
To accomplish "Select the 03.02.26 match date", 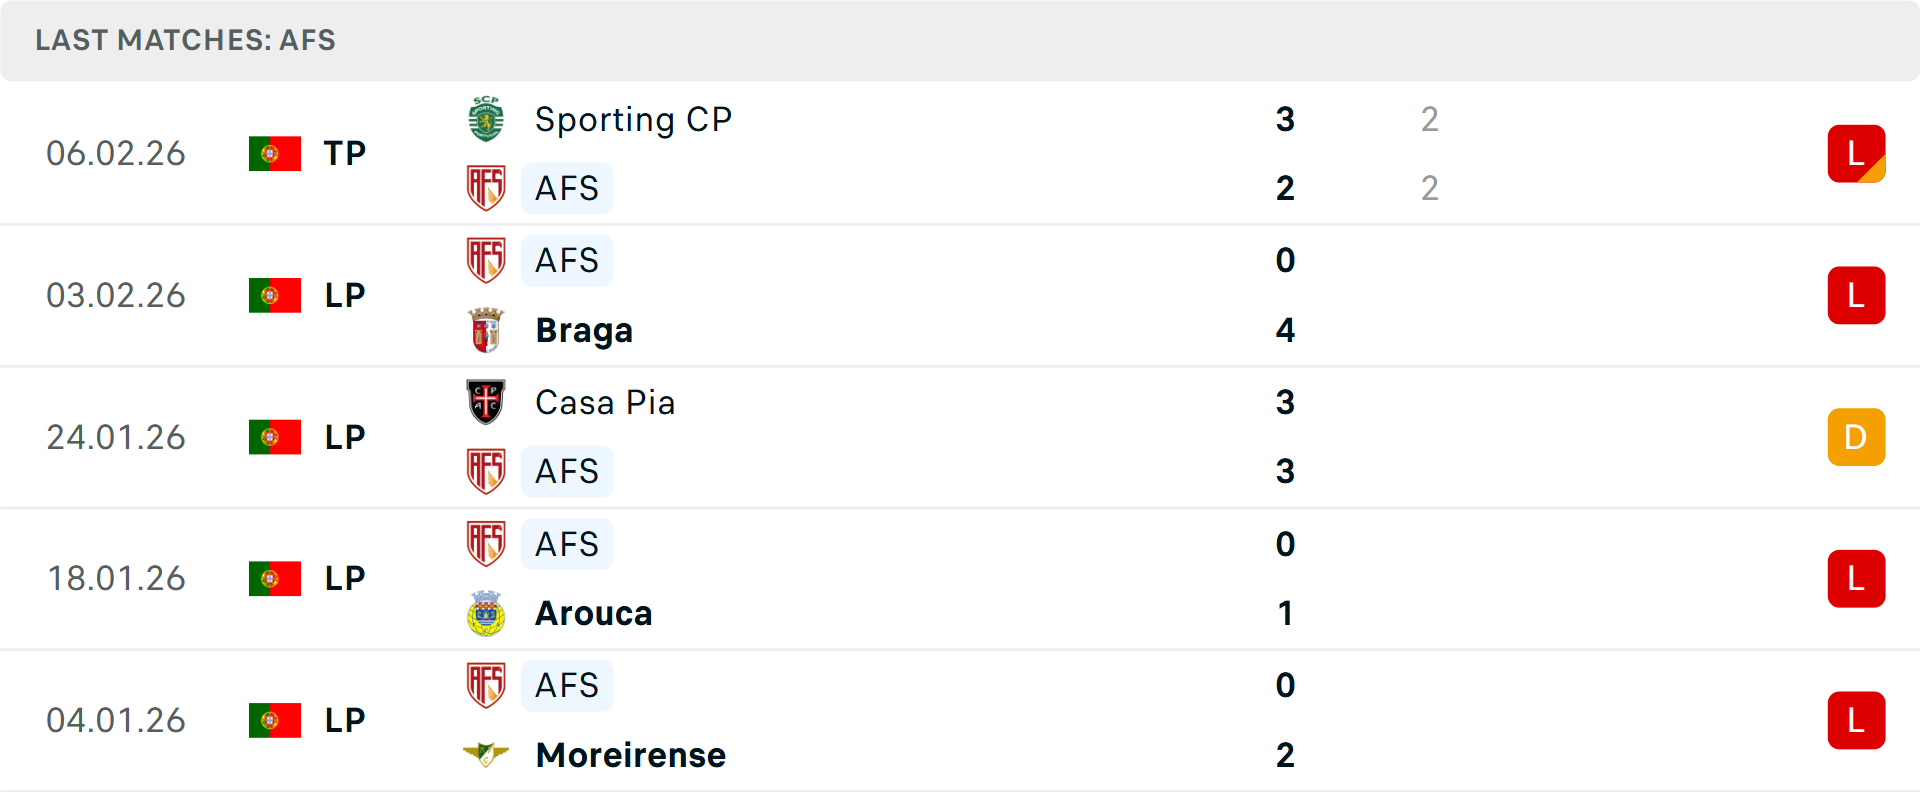I will tap(116, 295).
